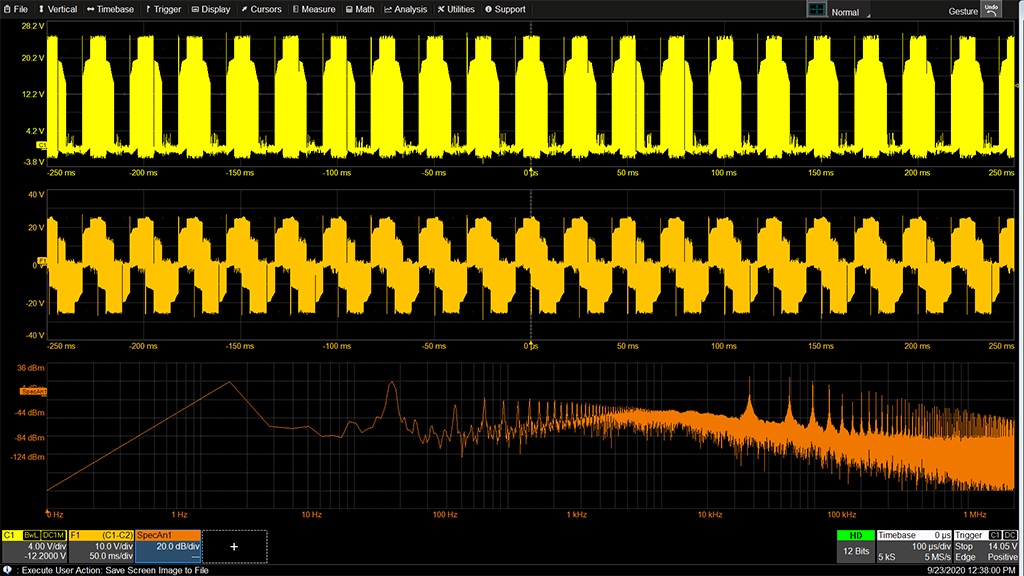Open the Vertical menu
The width and height of the screenshot is (1024, 576).
click(x=57, y=9)
